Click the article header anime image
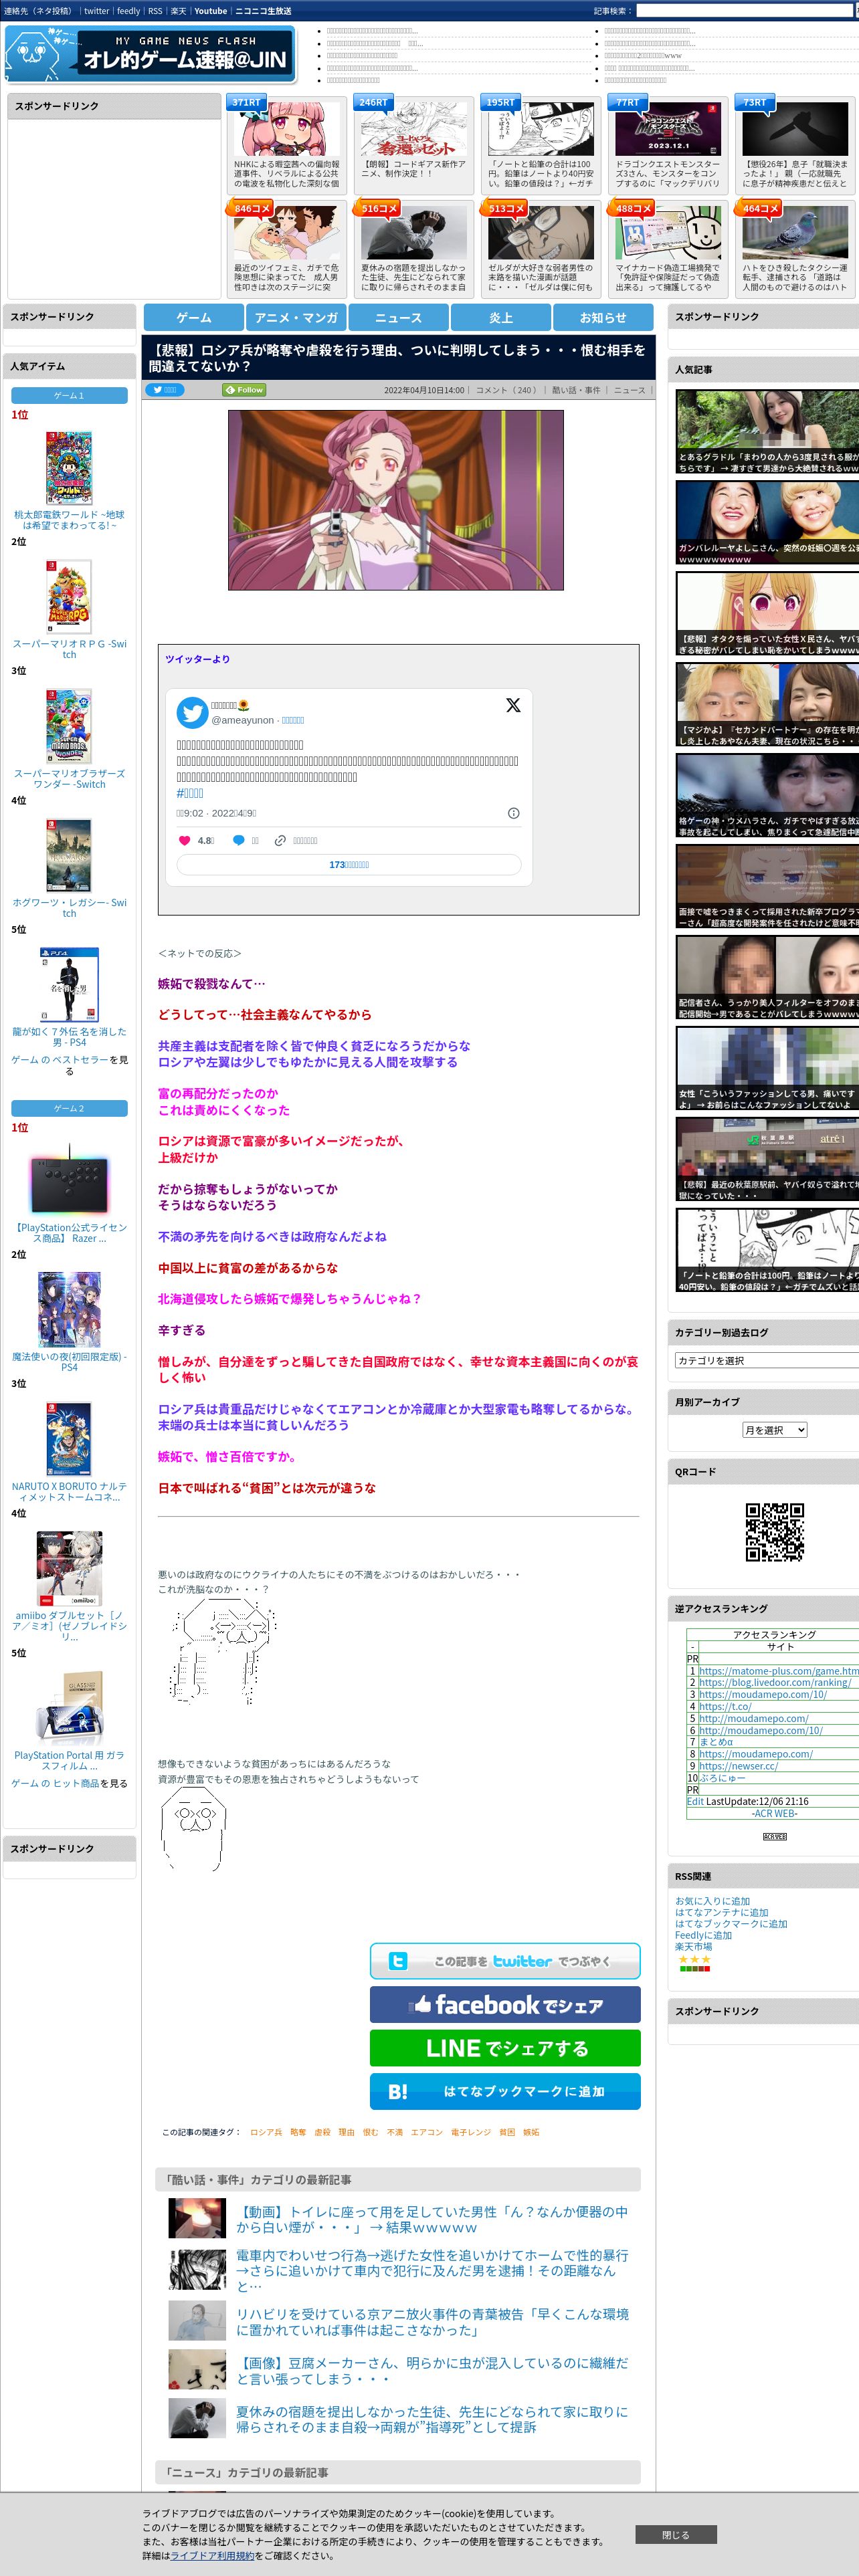859x2576 pixels. pyautogui.click(x=395, y=500)
